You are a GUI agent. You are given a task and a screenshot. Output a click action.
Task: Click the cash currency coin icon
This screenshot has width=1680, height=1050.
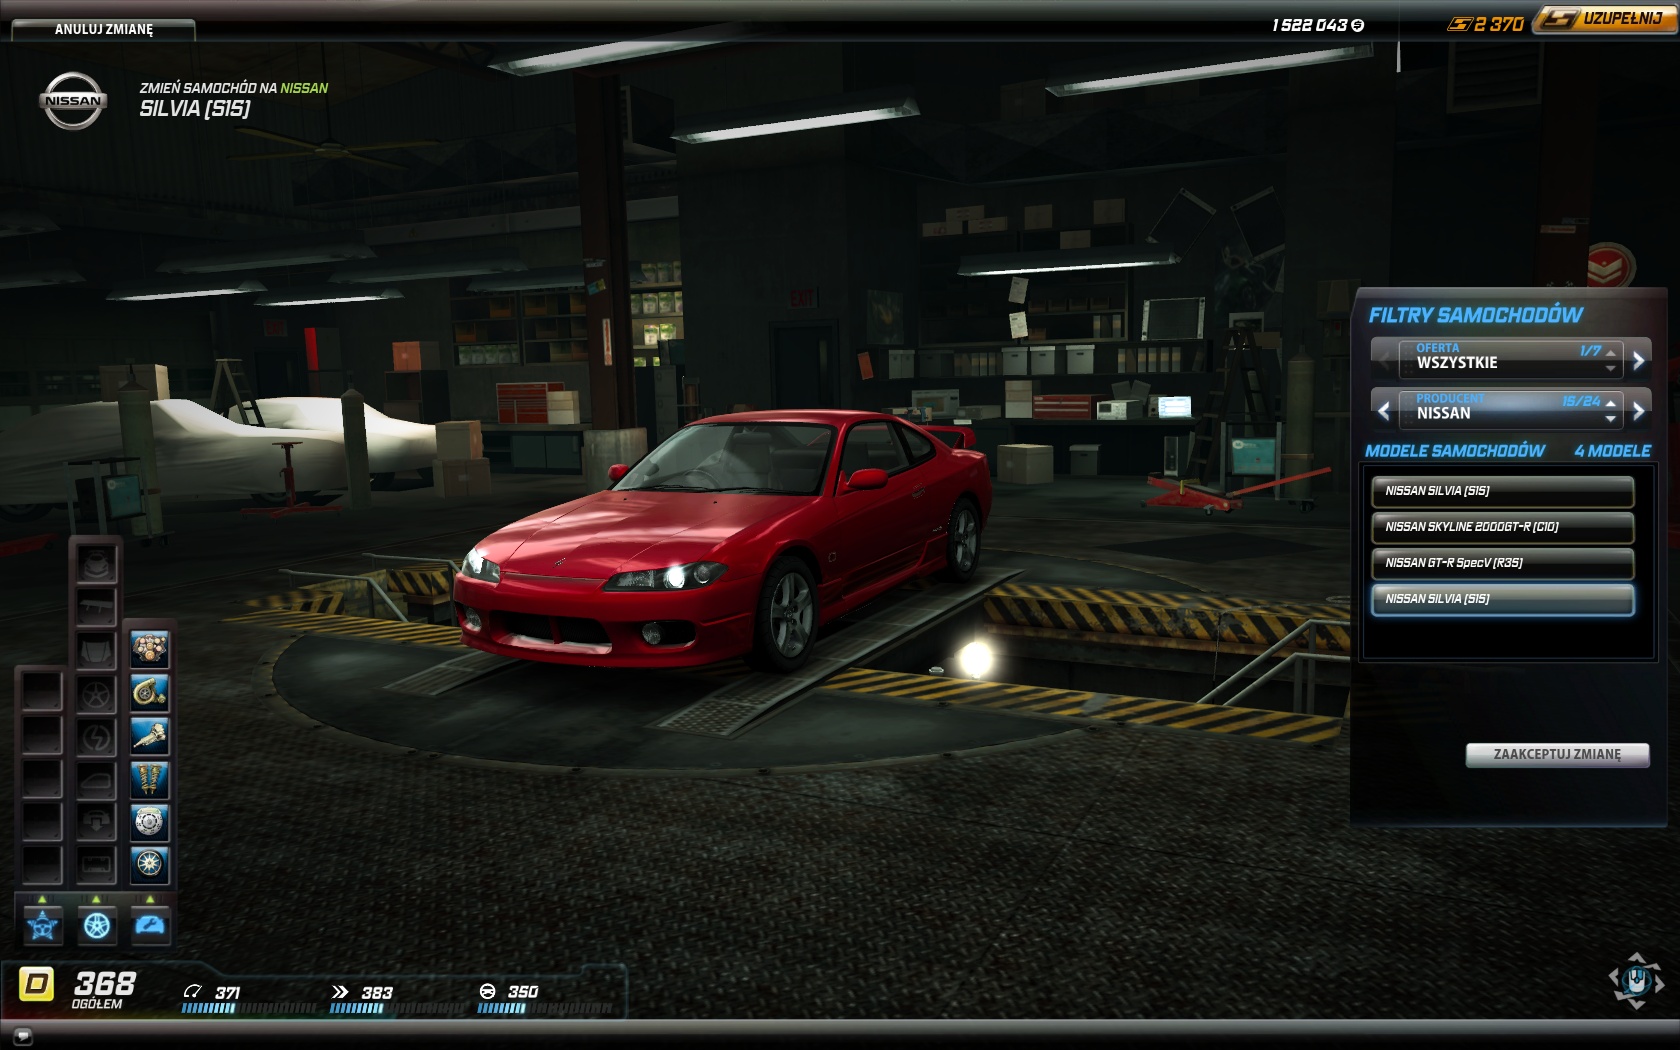click(x=1357, y=26)
